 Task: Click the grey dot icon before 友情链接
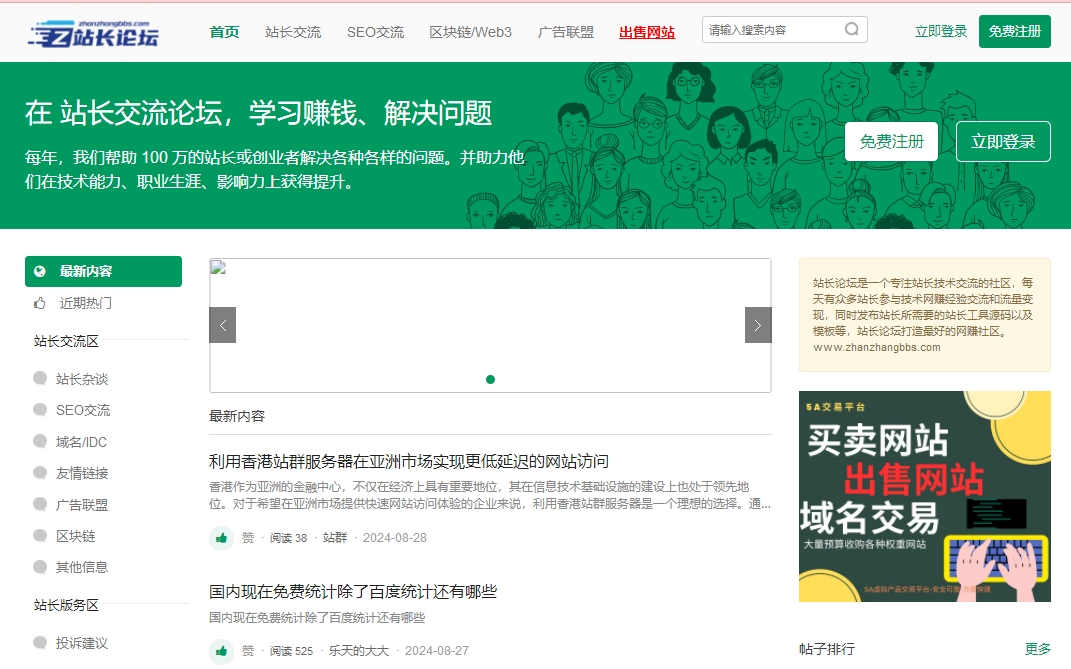click(x=40, y=472)
